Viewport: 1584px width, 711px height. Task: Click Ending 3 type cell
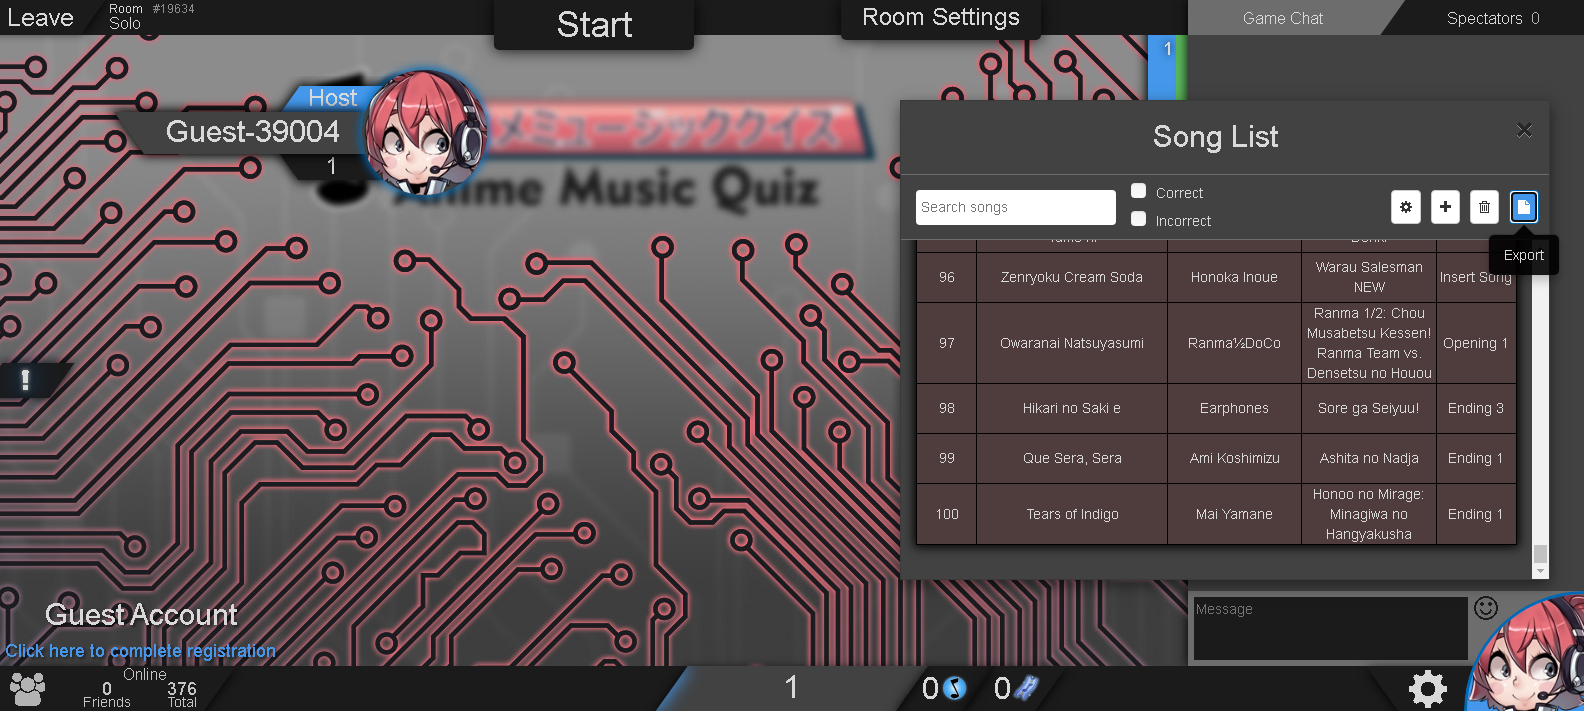pos(1476,408)
